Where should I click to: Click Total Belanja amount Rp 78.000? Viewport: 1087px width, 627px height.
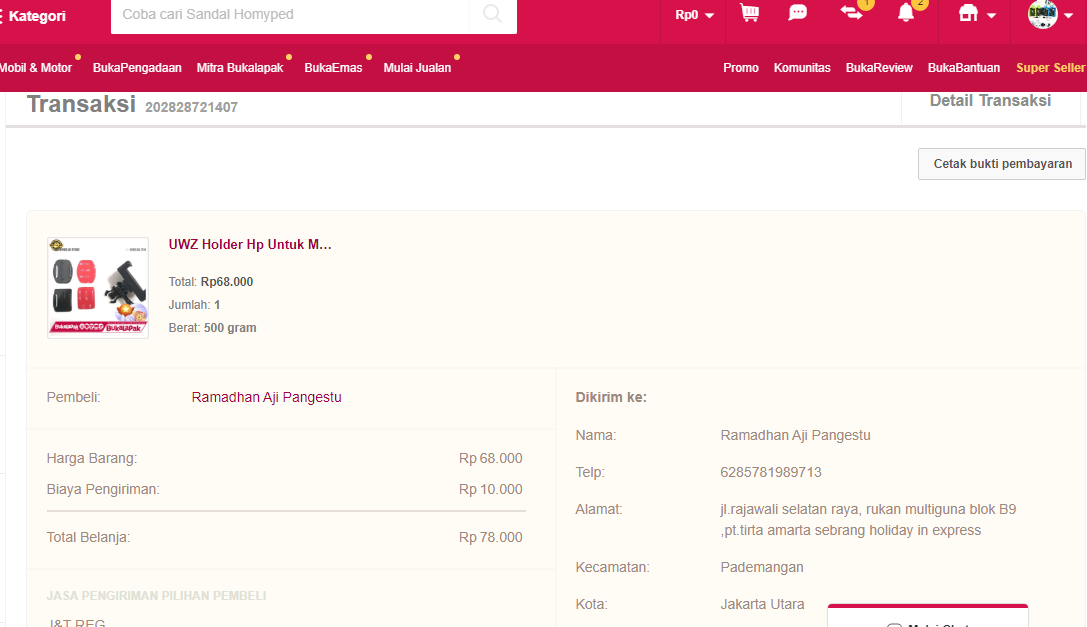click(491, 538)
